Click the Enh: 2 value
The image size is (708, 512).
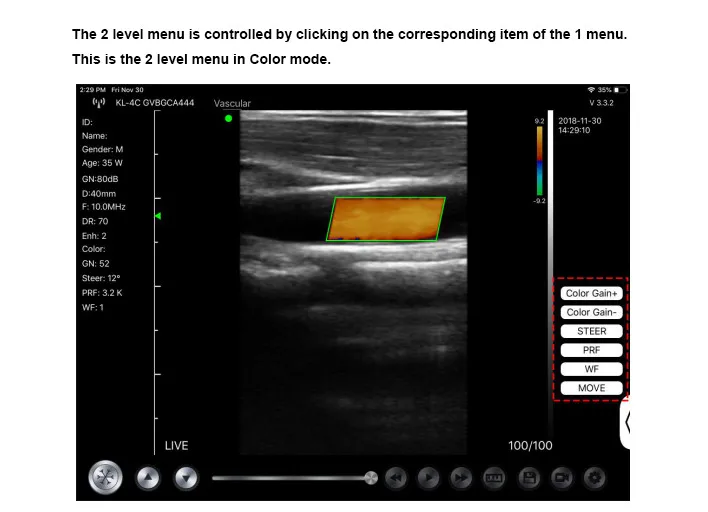[94, 236]
